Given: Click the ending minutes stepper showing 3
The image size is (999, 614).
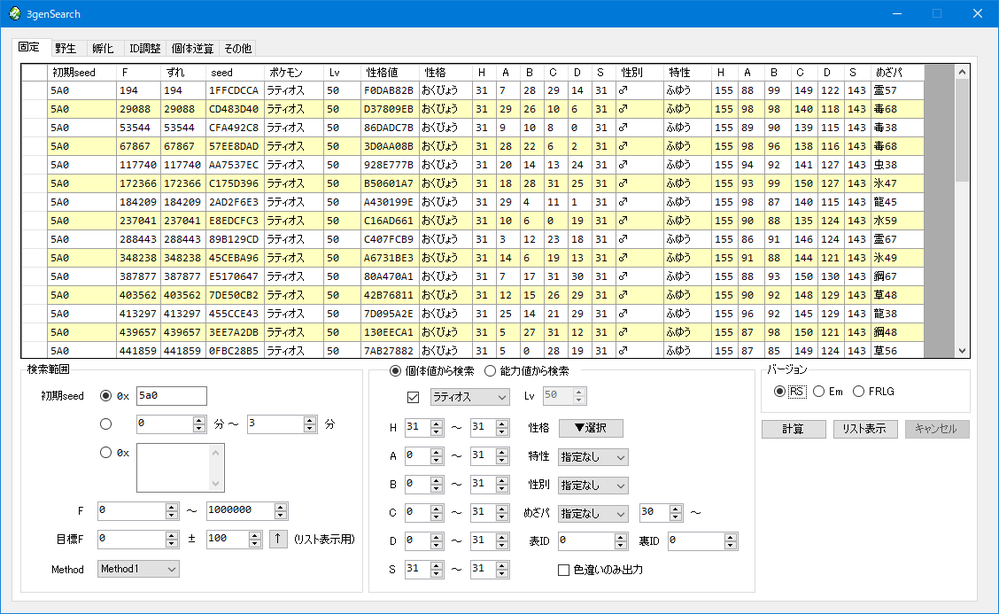Looking at the screenshot, I should point(282,424).
